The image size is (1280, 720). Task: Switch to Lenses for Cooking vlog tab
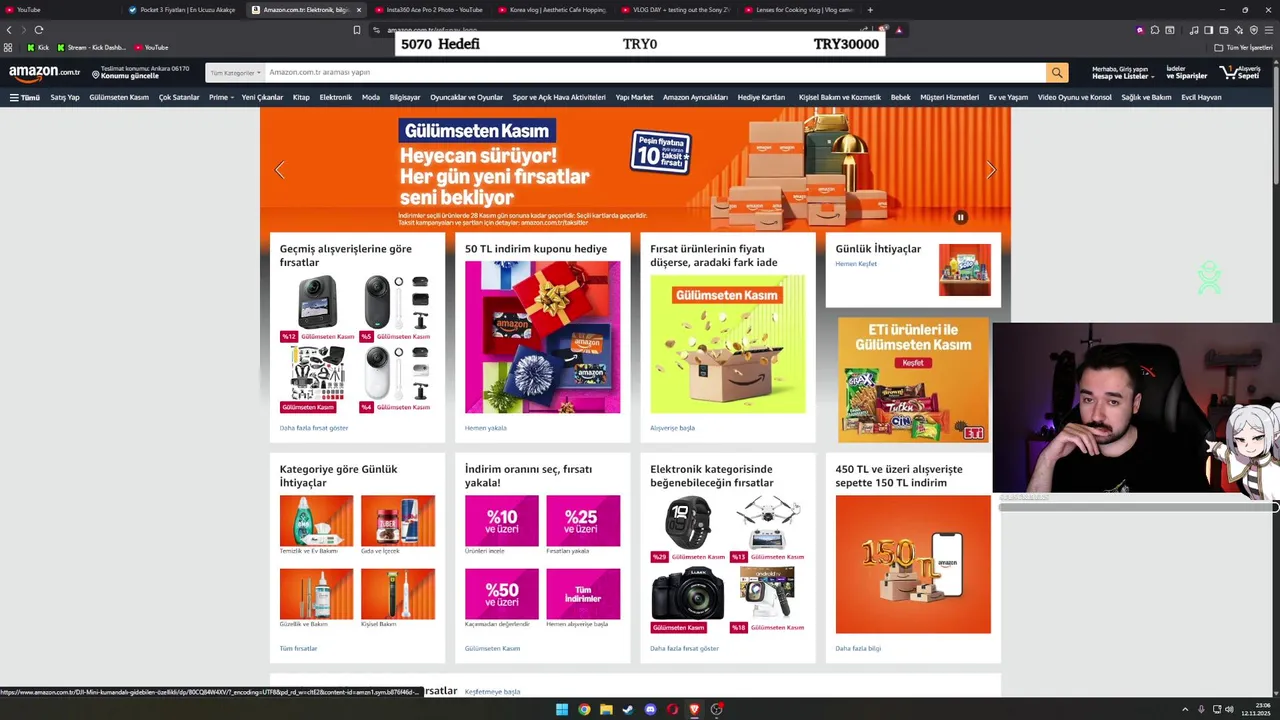point(799,10)
